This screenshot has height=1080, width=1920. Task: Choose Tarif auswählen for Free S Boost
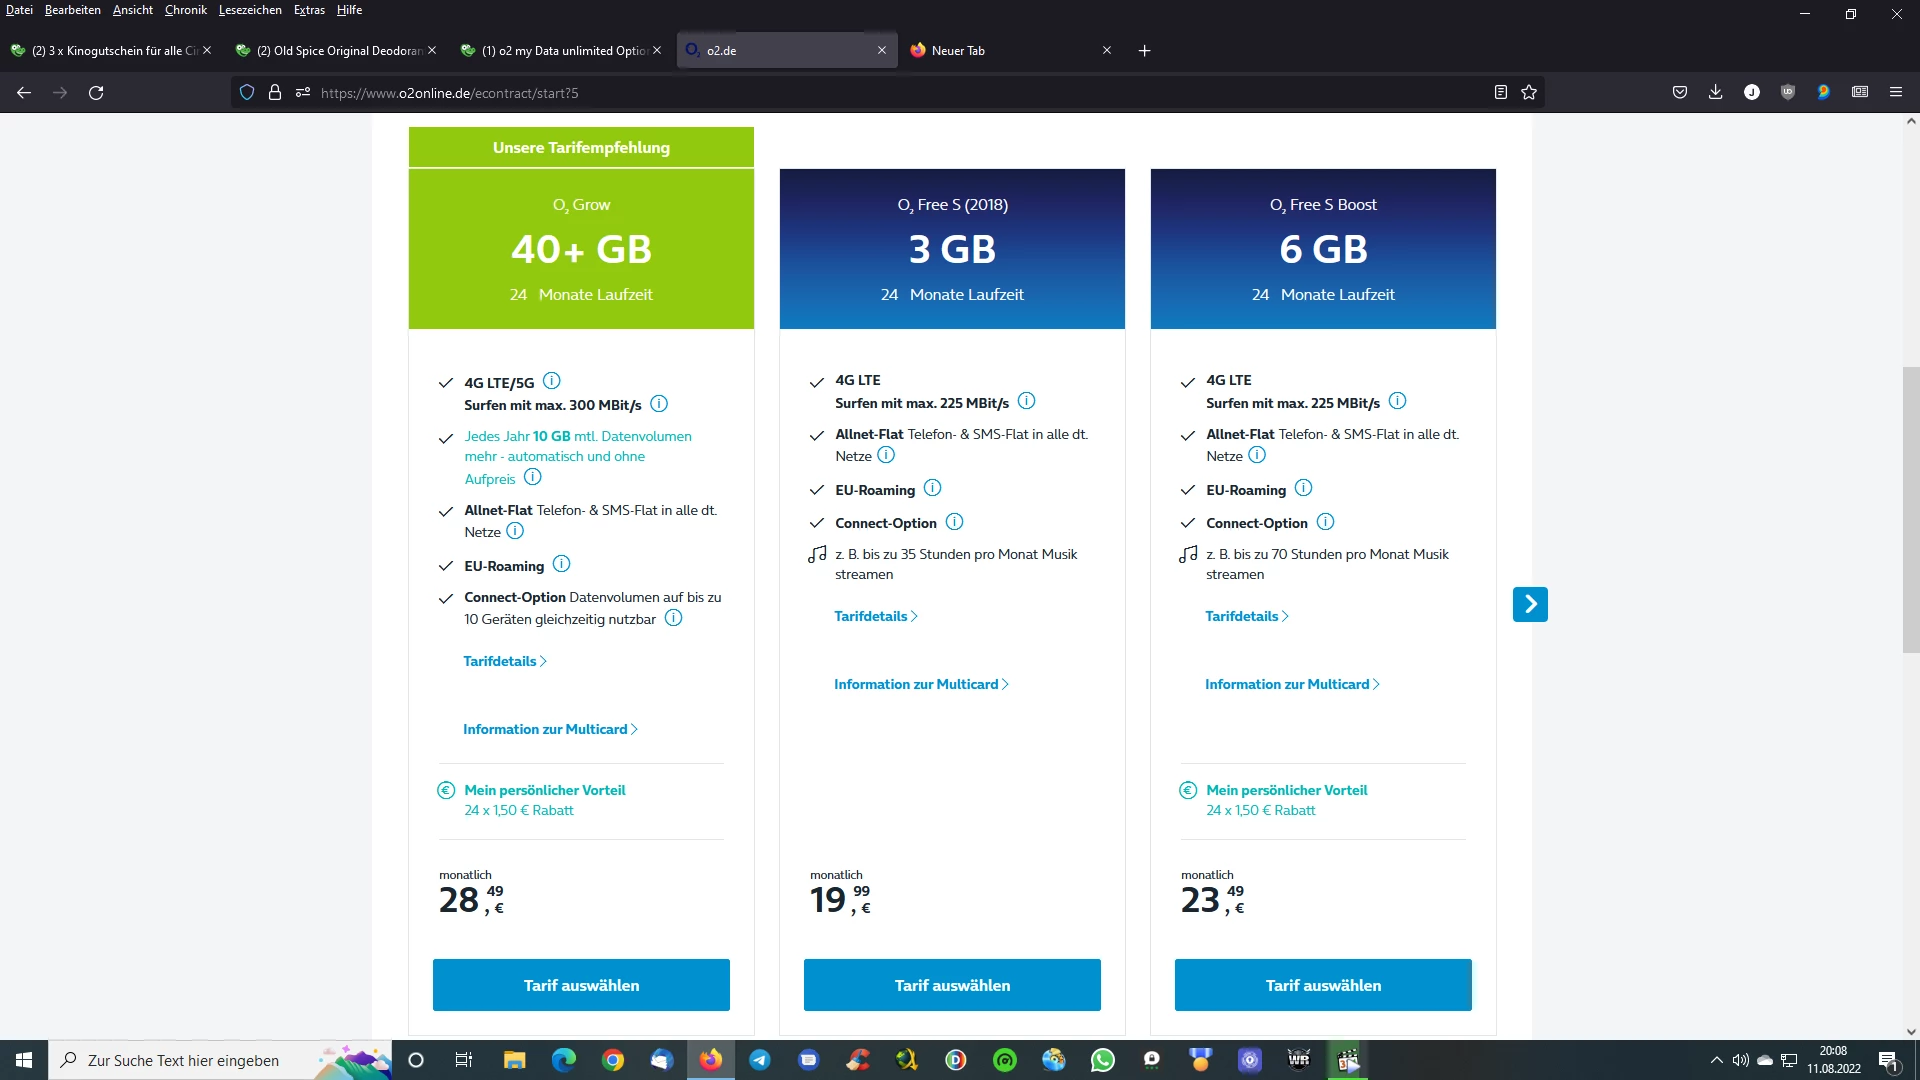click(x=1322, y=985)
